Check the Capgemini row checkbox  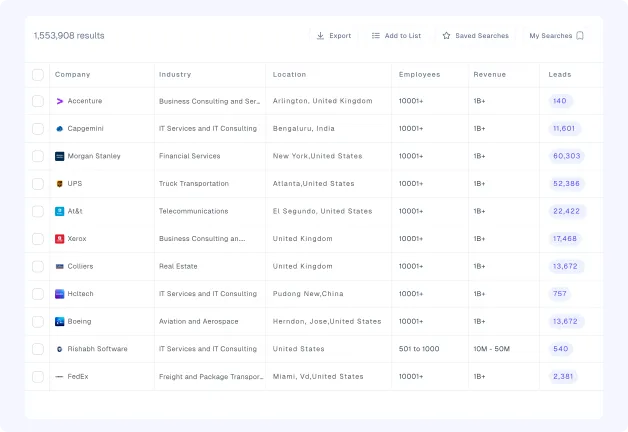click(38, 129)
